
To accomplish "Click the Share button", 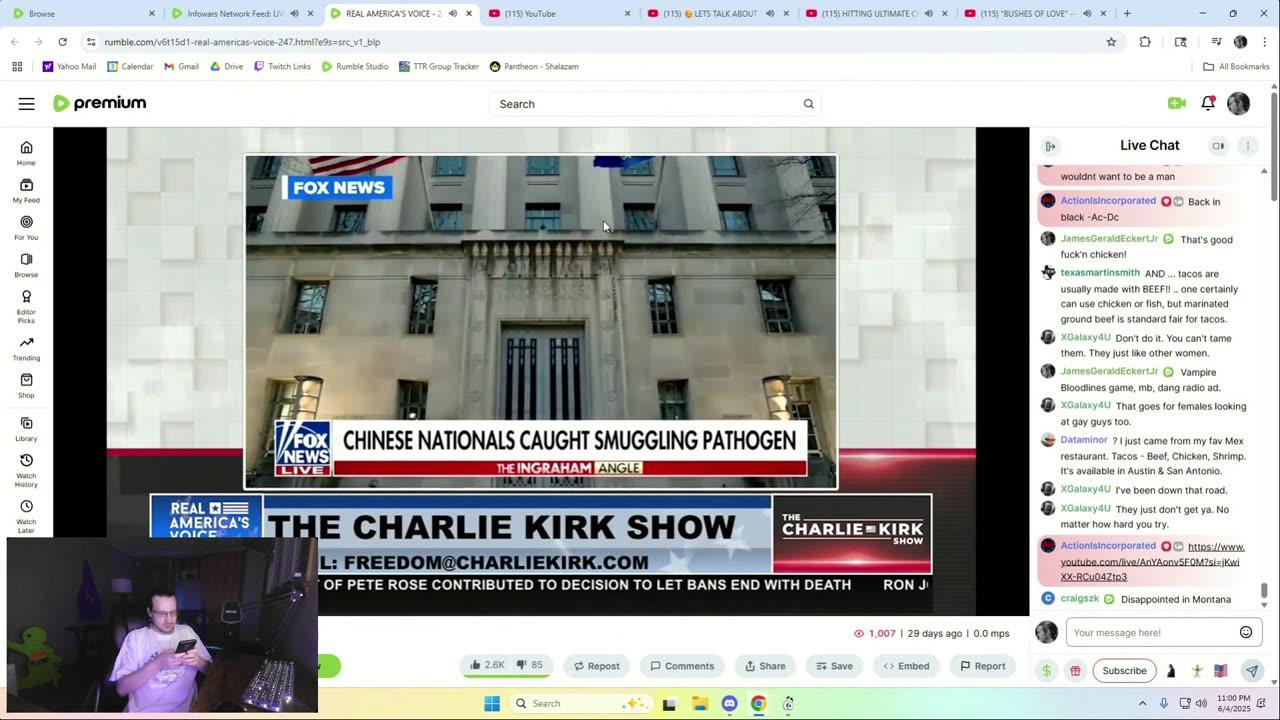I will click(765, 666).
